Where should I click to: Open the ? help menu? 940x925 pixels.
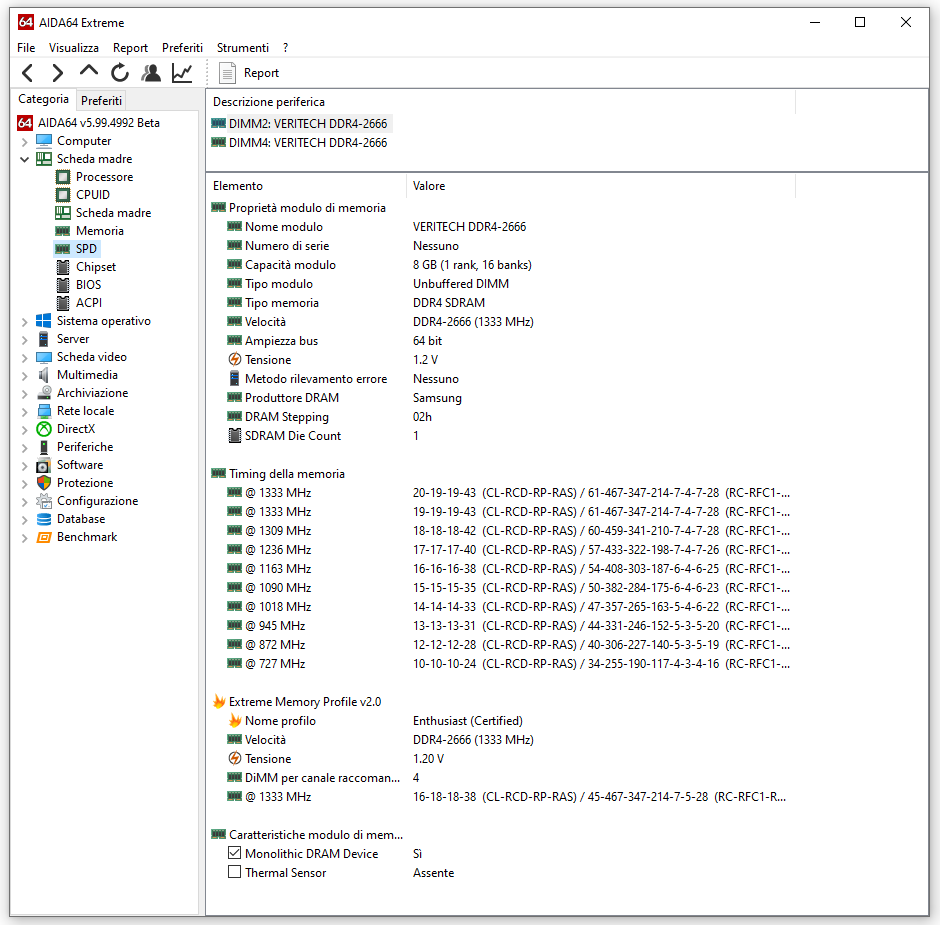[x=285, y=48]
